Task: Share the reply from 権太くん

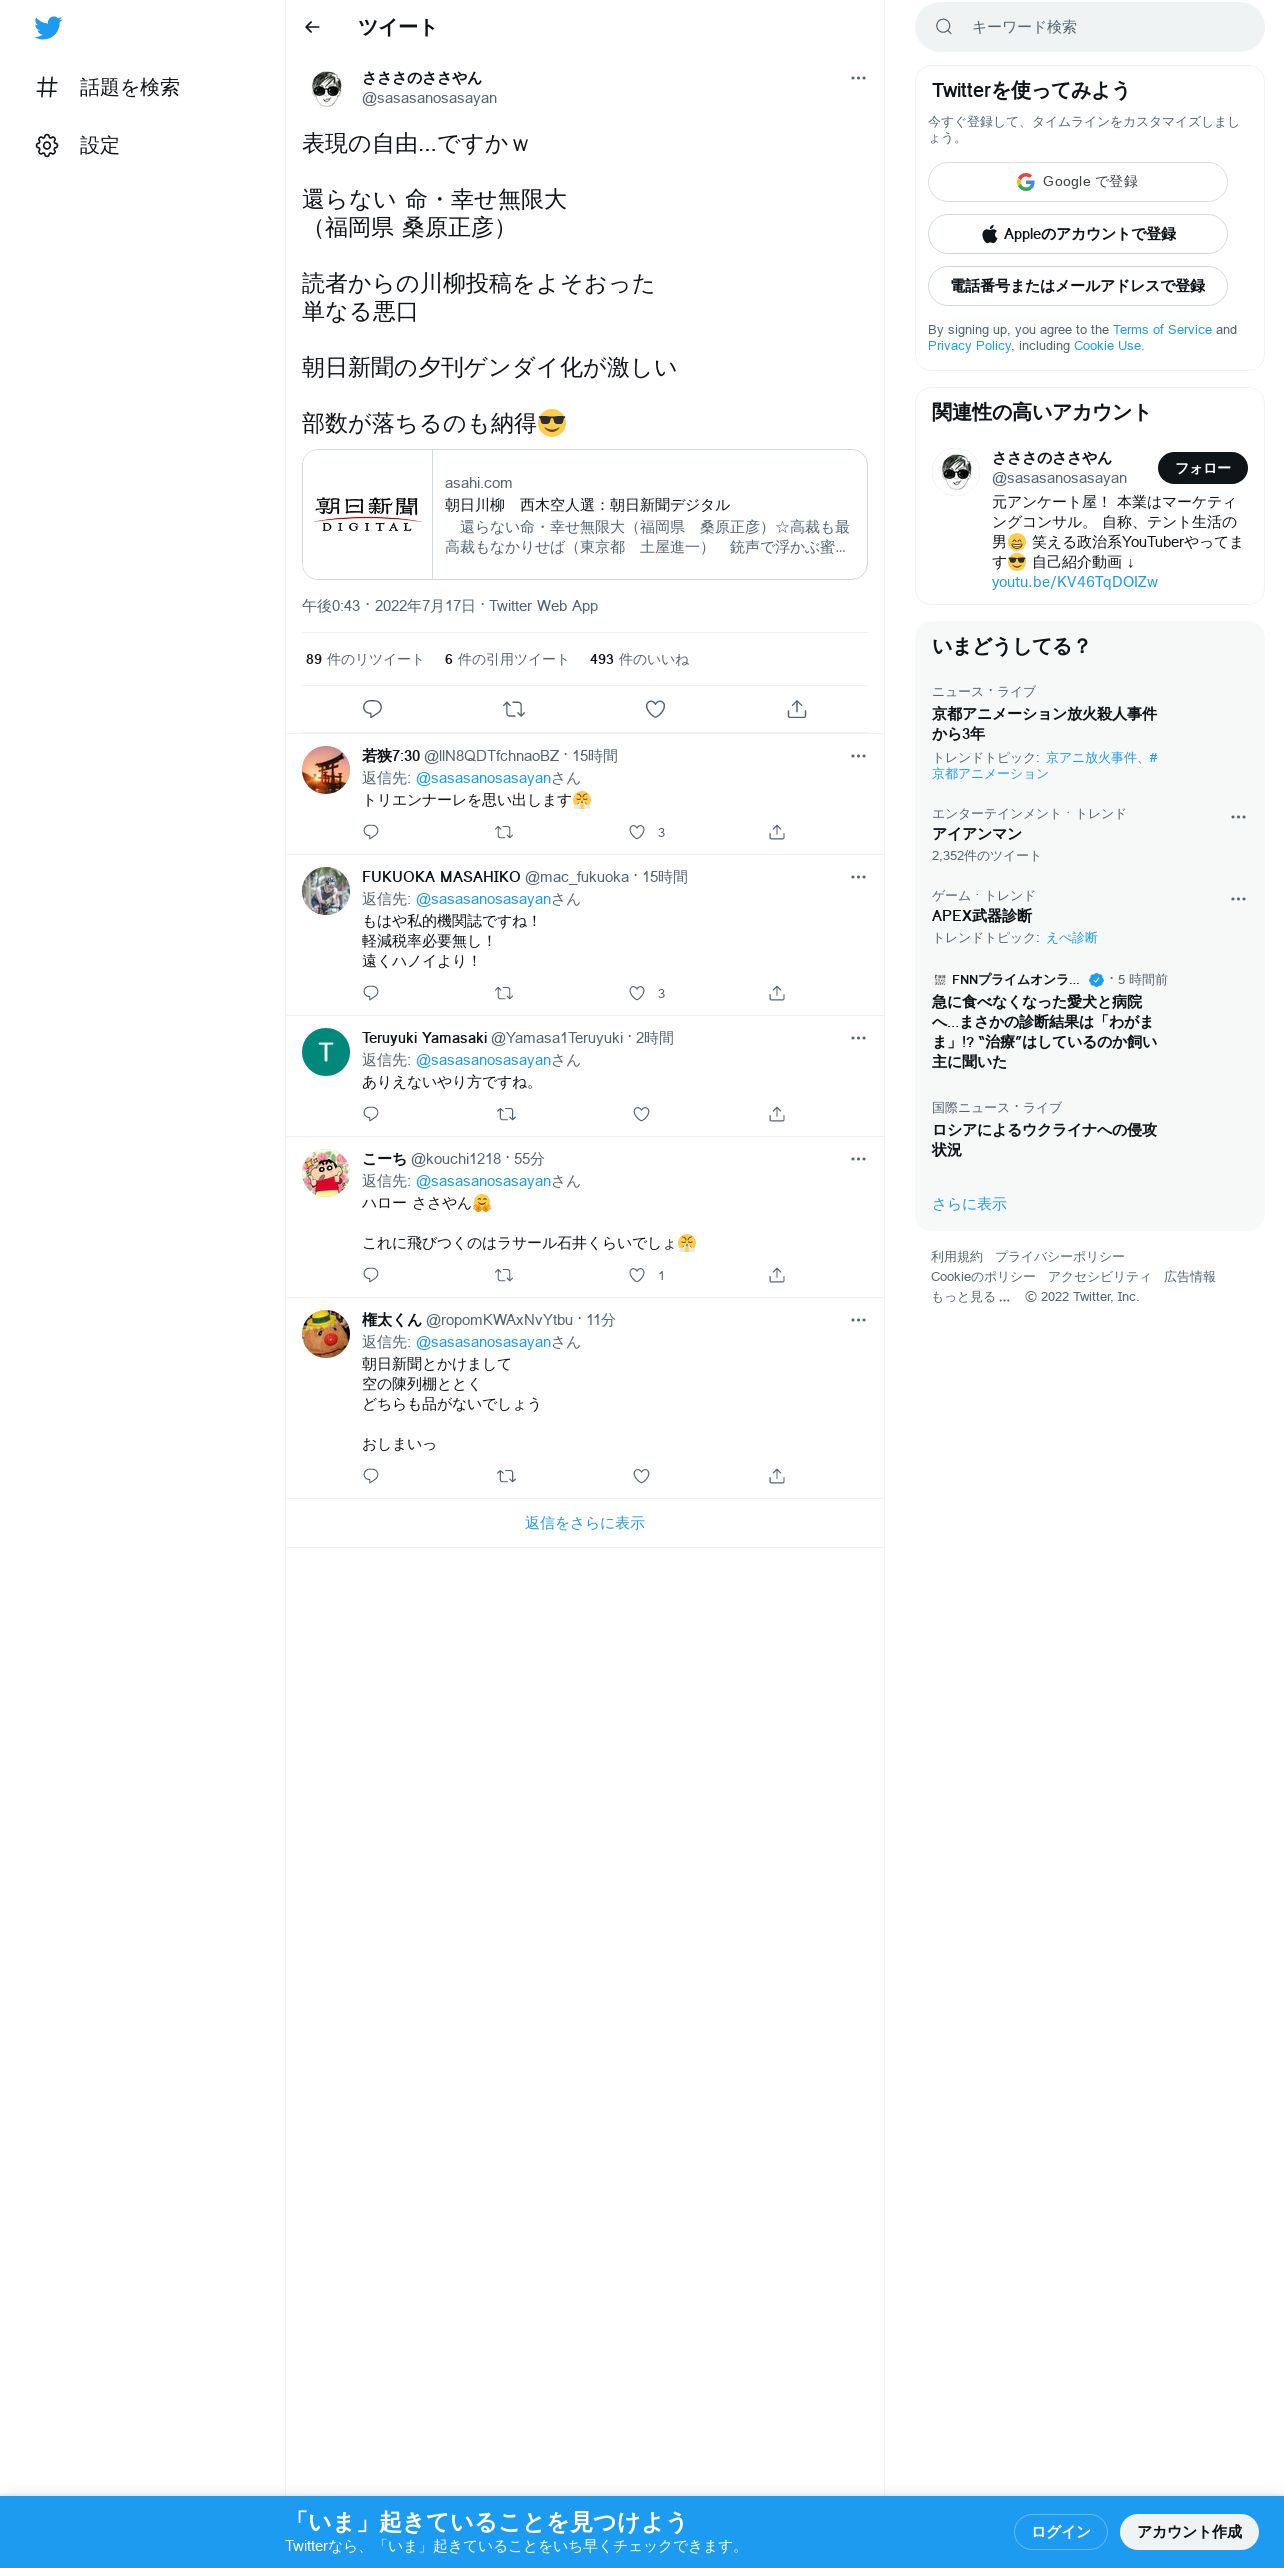Action: coord(777,1476)
